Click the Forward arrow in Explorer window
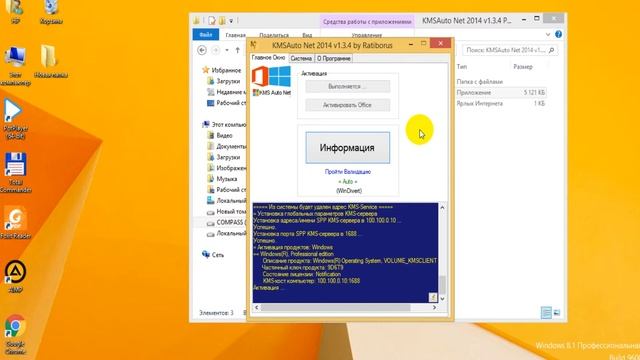Viewport: 640px width, 360px height. [216, 50]
